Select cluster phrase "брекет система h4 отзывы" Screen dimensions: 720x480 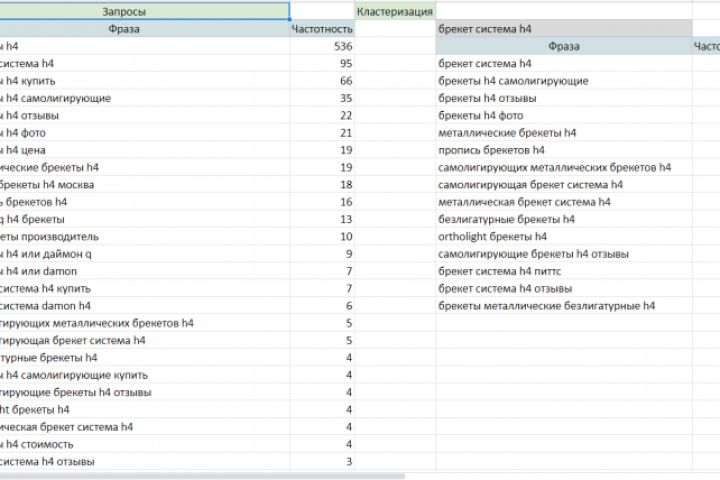[564, 288]
